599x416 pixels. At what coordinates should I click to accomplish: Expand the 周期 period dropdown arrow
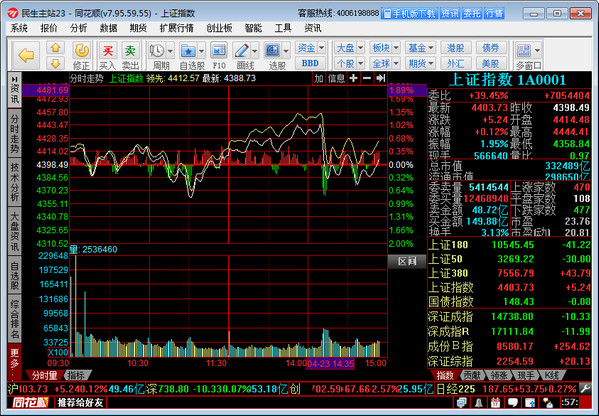pyautogui.click(x=170, y=50)
